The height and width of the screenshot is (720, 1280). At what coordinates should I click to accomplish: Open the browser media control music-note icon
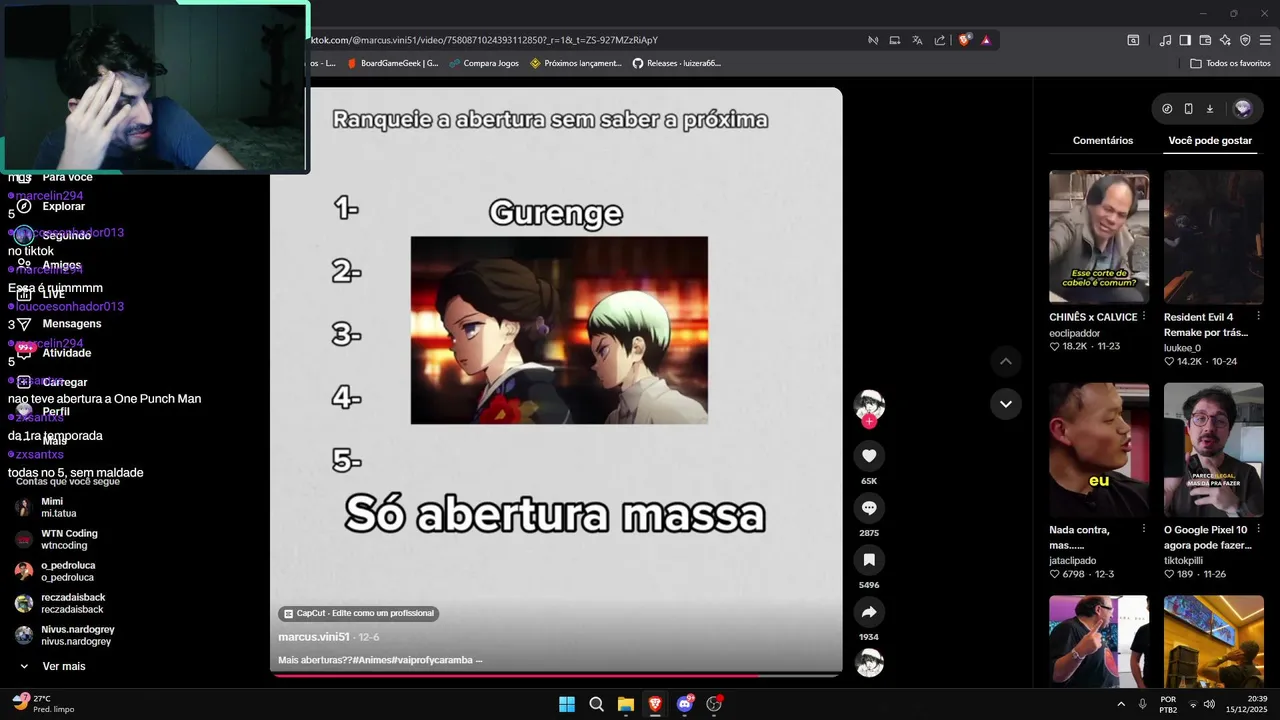(x=1165, y=40)
